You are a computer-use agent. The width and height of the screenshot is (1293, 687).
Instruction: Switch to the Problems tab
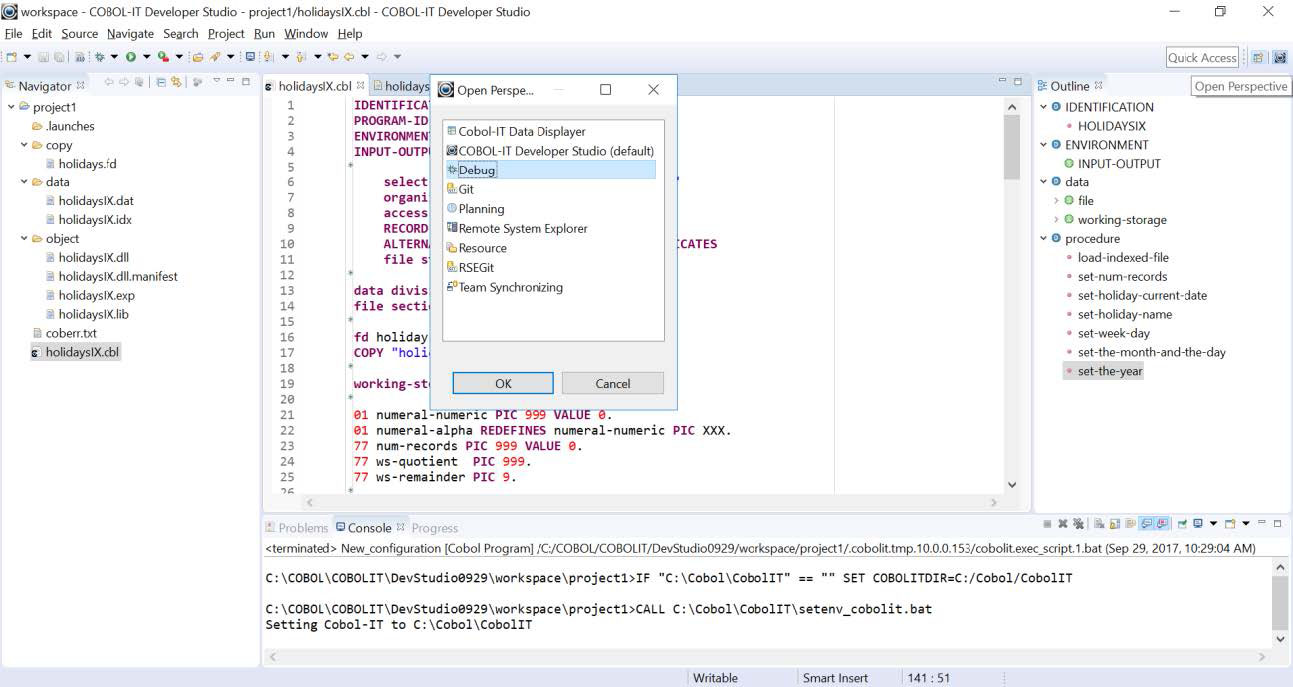[296, 528]
